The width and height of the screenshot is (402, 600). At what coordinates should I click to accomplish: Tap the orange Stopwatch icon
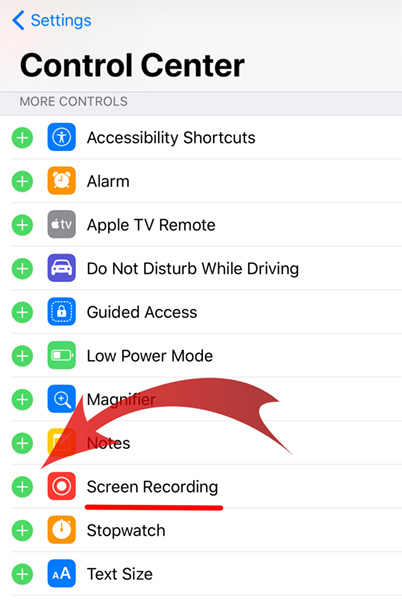61,530
